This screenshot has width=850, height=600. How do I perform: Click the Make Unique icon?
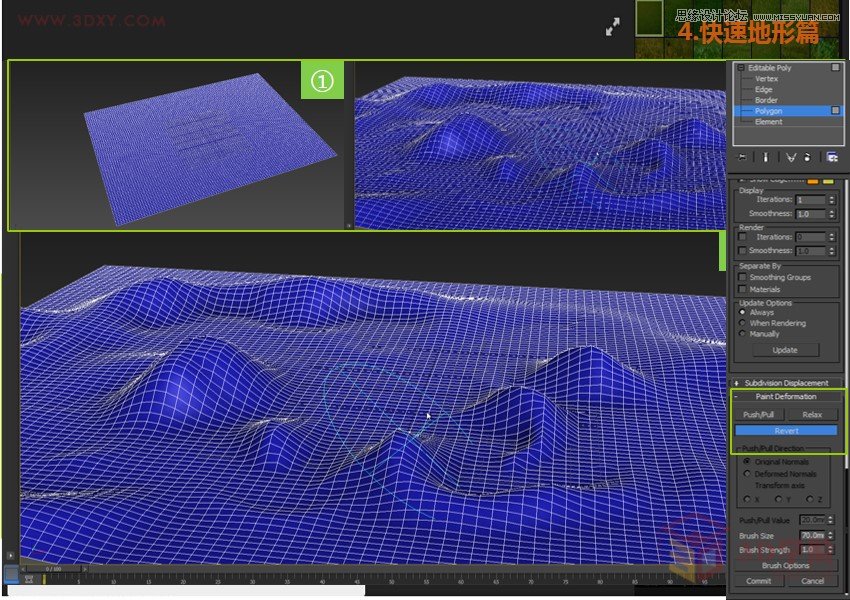(791, 157)
